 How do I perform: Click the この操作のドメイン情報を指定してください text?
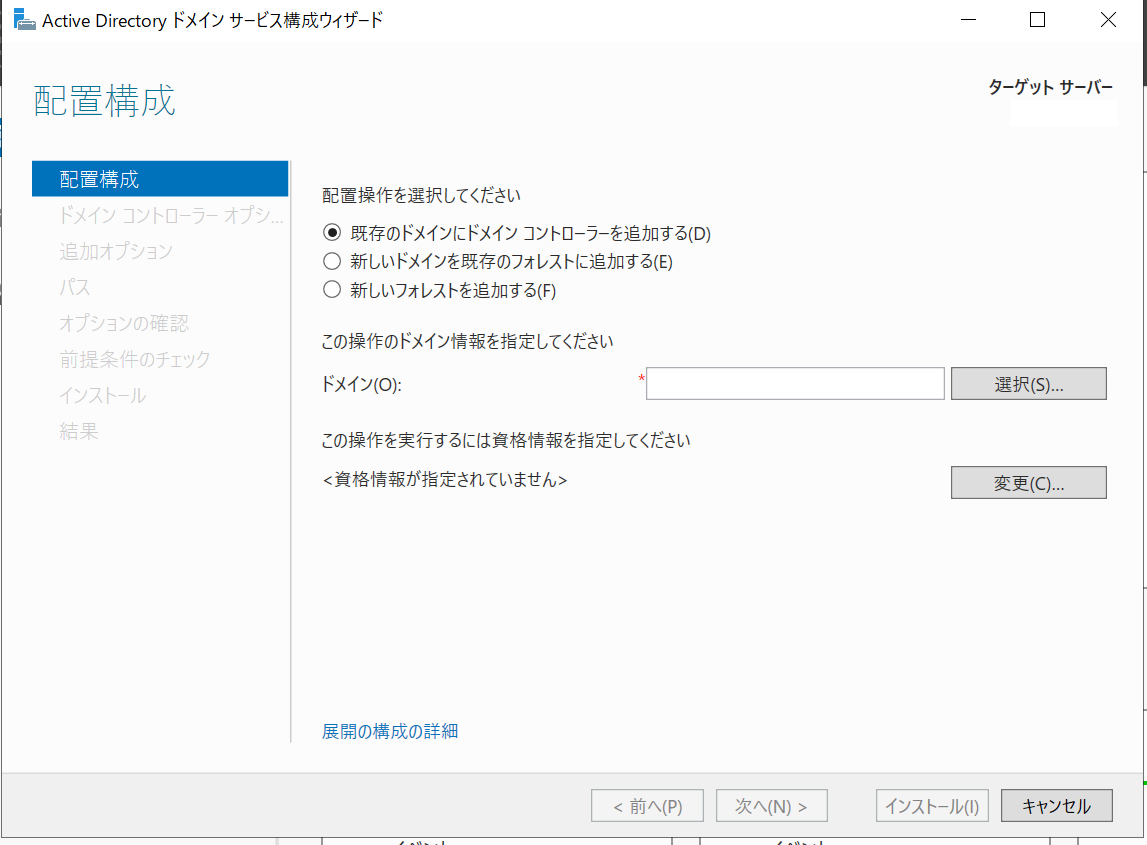pyautogui.click(x=467, y=341)
